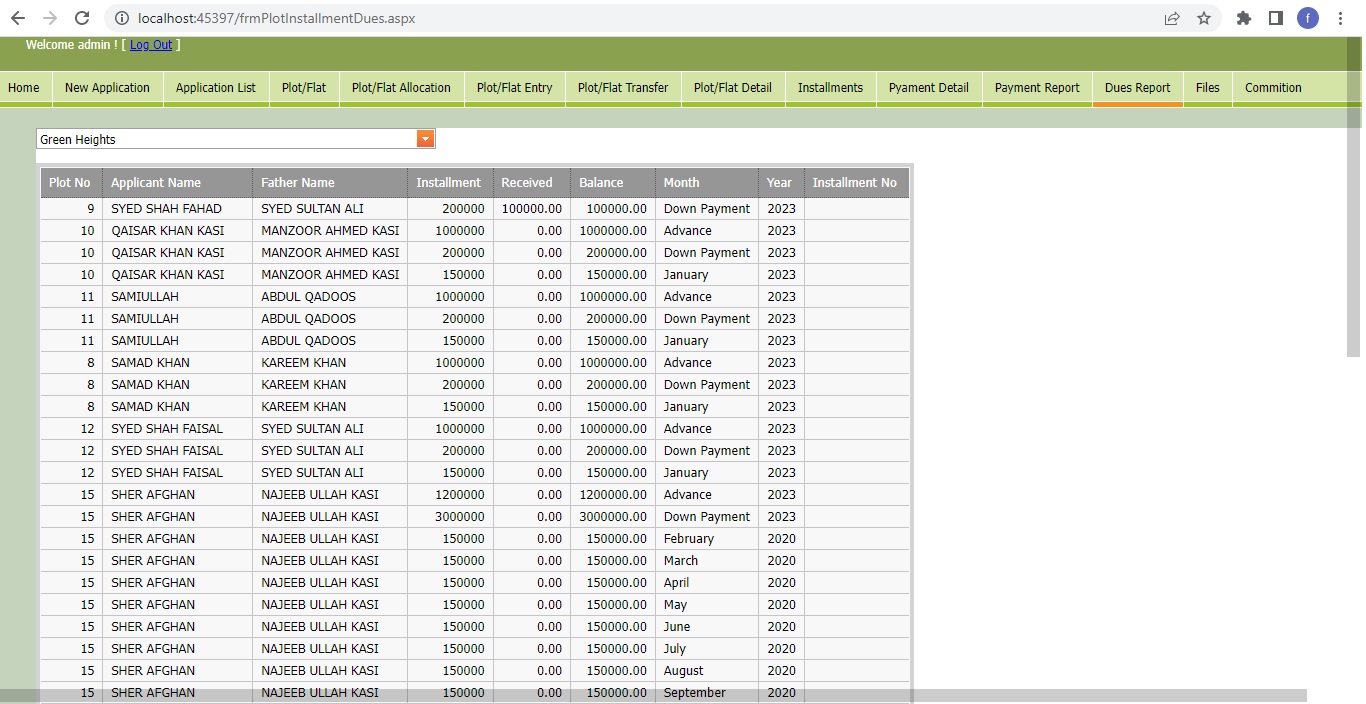
Task: Select the Commition menu item
Action: click(1273, 88)
